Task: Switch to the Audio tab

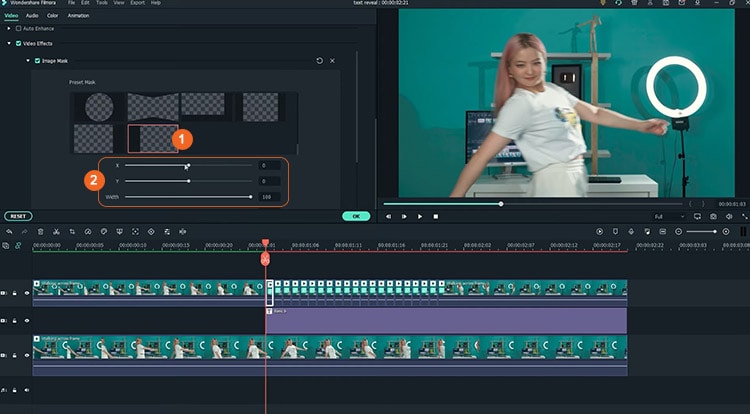Action: [x=32, y=15]
